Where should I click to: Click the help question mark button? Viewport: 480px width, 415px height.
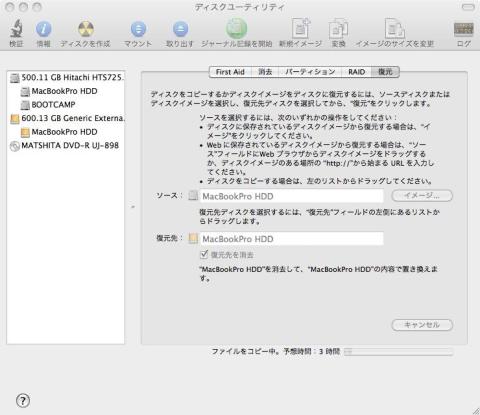coord(23,400)
